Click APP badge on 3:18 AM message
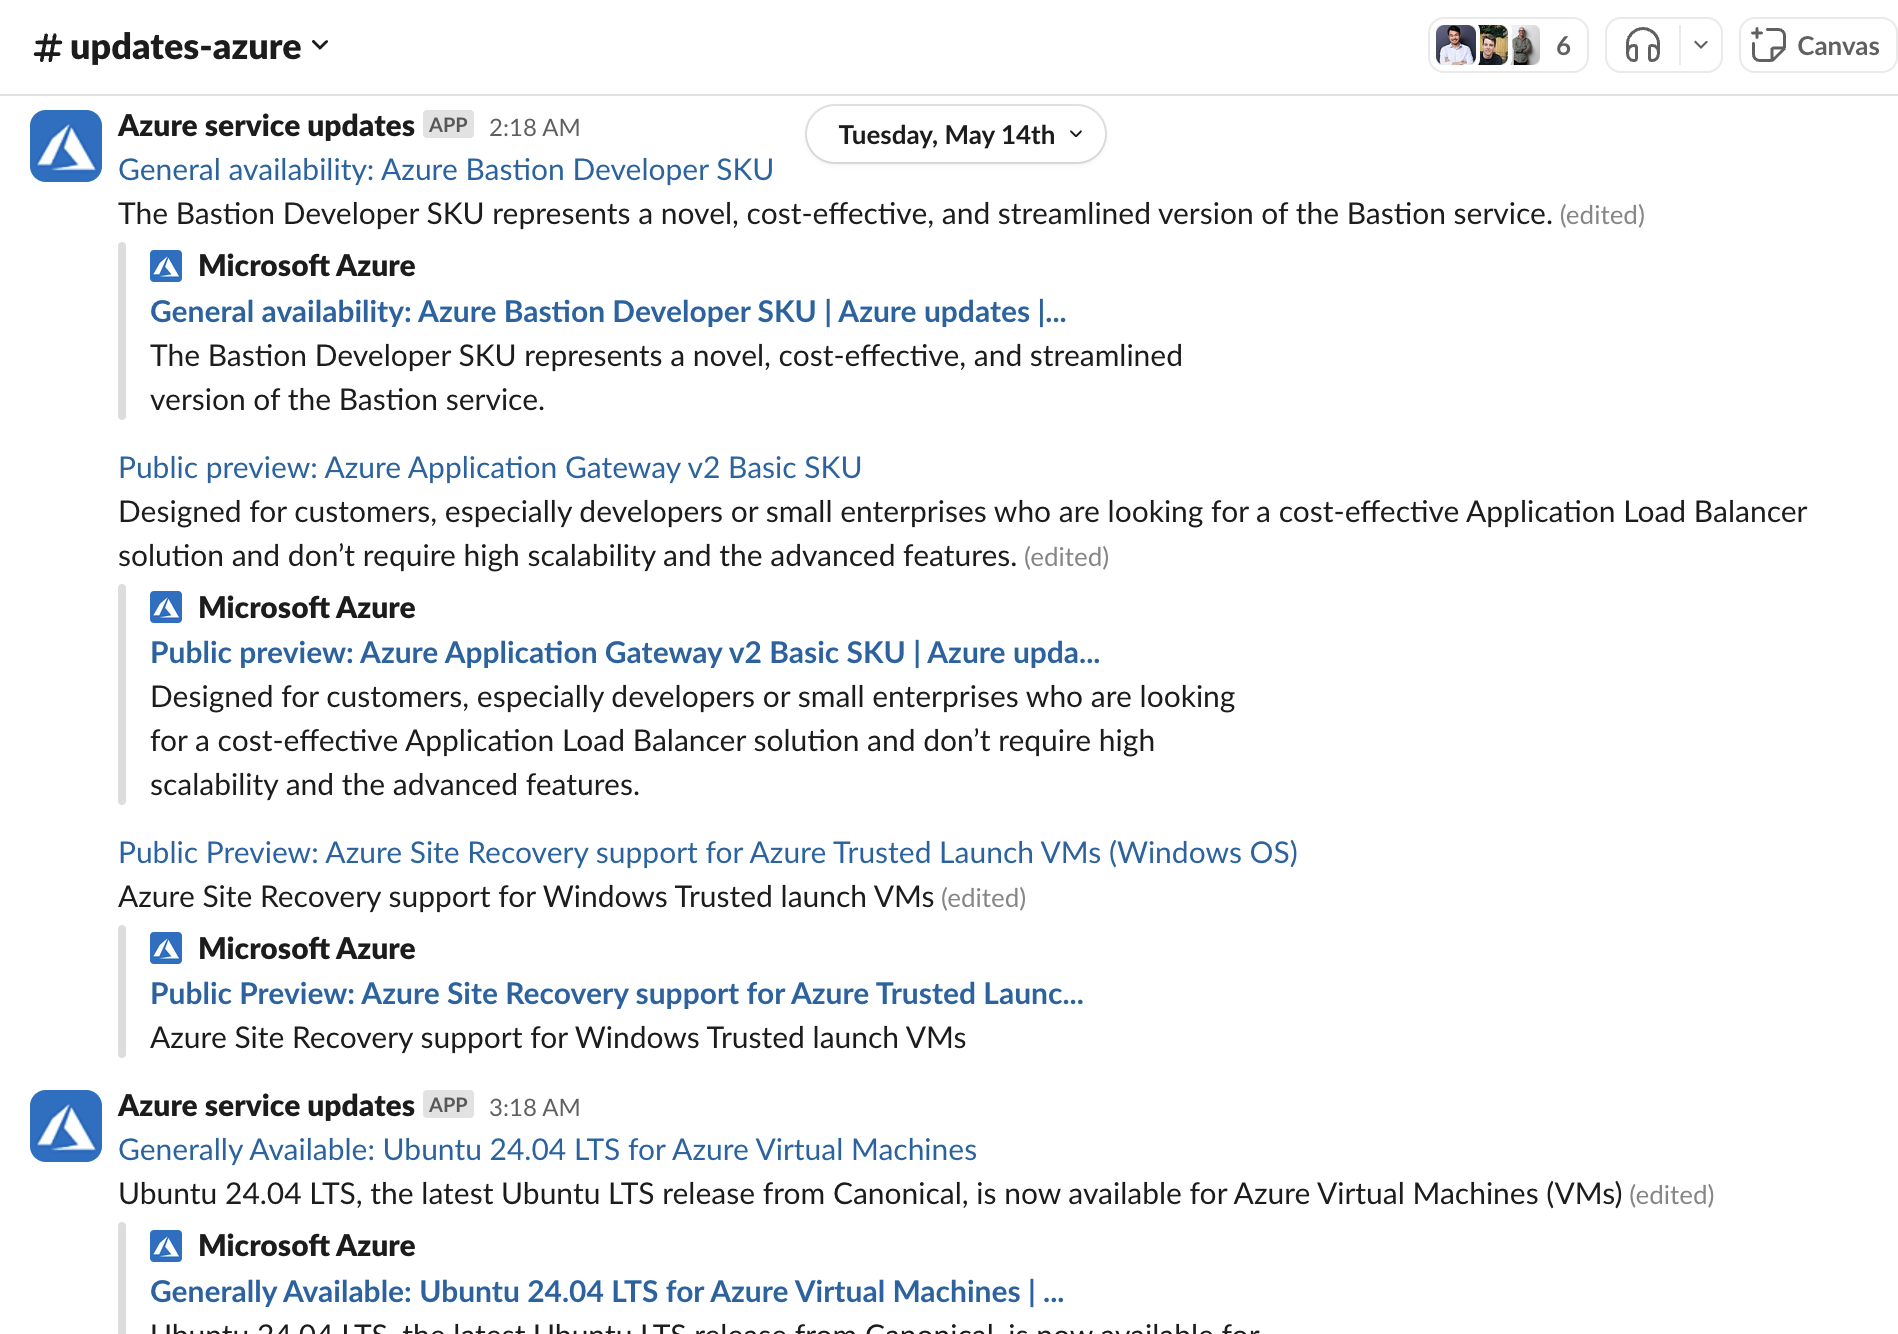1898x1334 pixels. coord(448,1105)
